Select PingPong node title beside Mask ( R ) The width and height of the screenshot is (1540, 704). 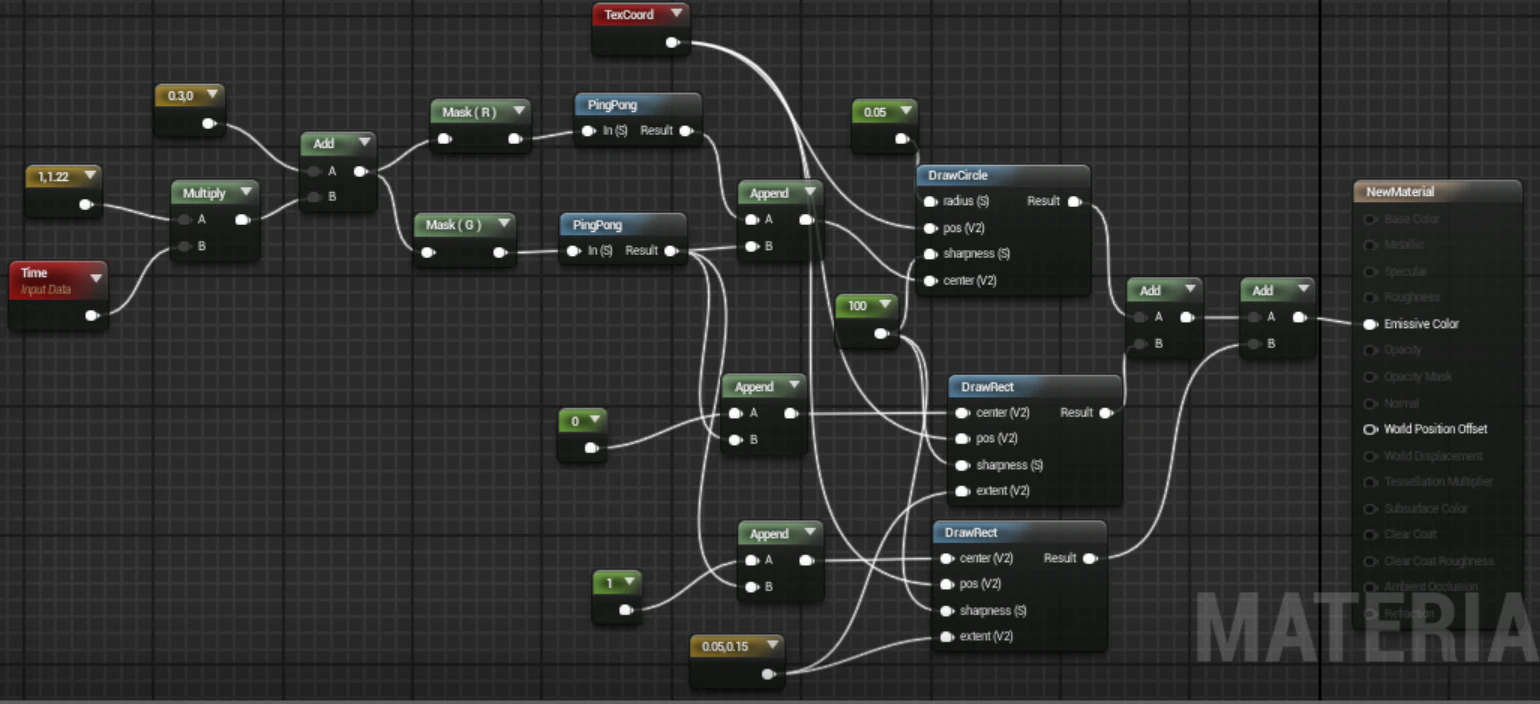[612, 106]
